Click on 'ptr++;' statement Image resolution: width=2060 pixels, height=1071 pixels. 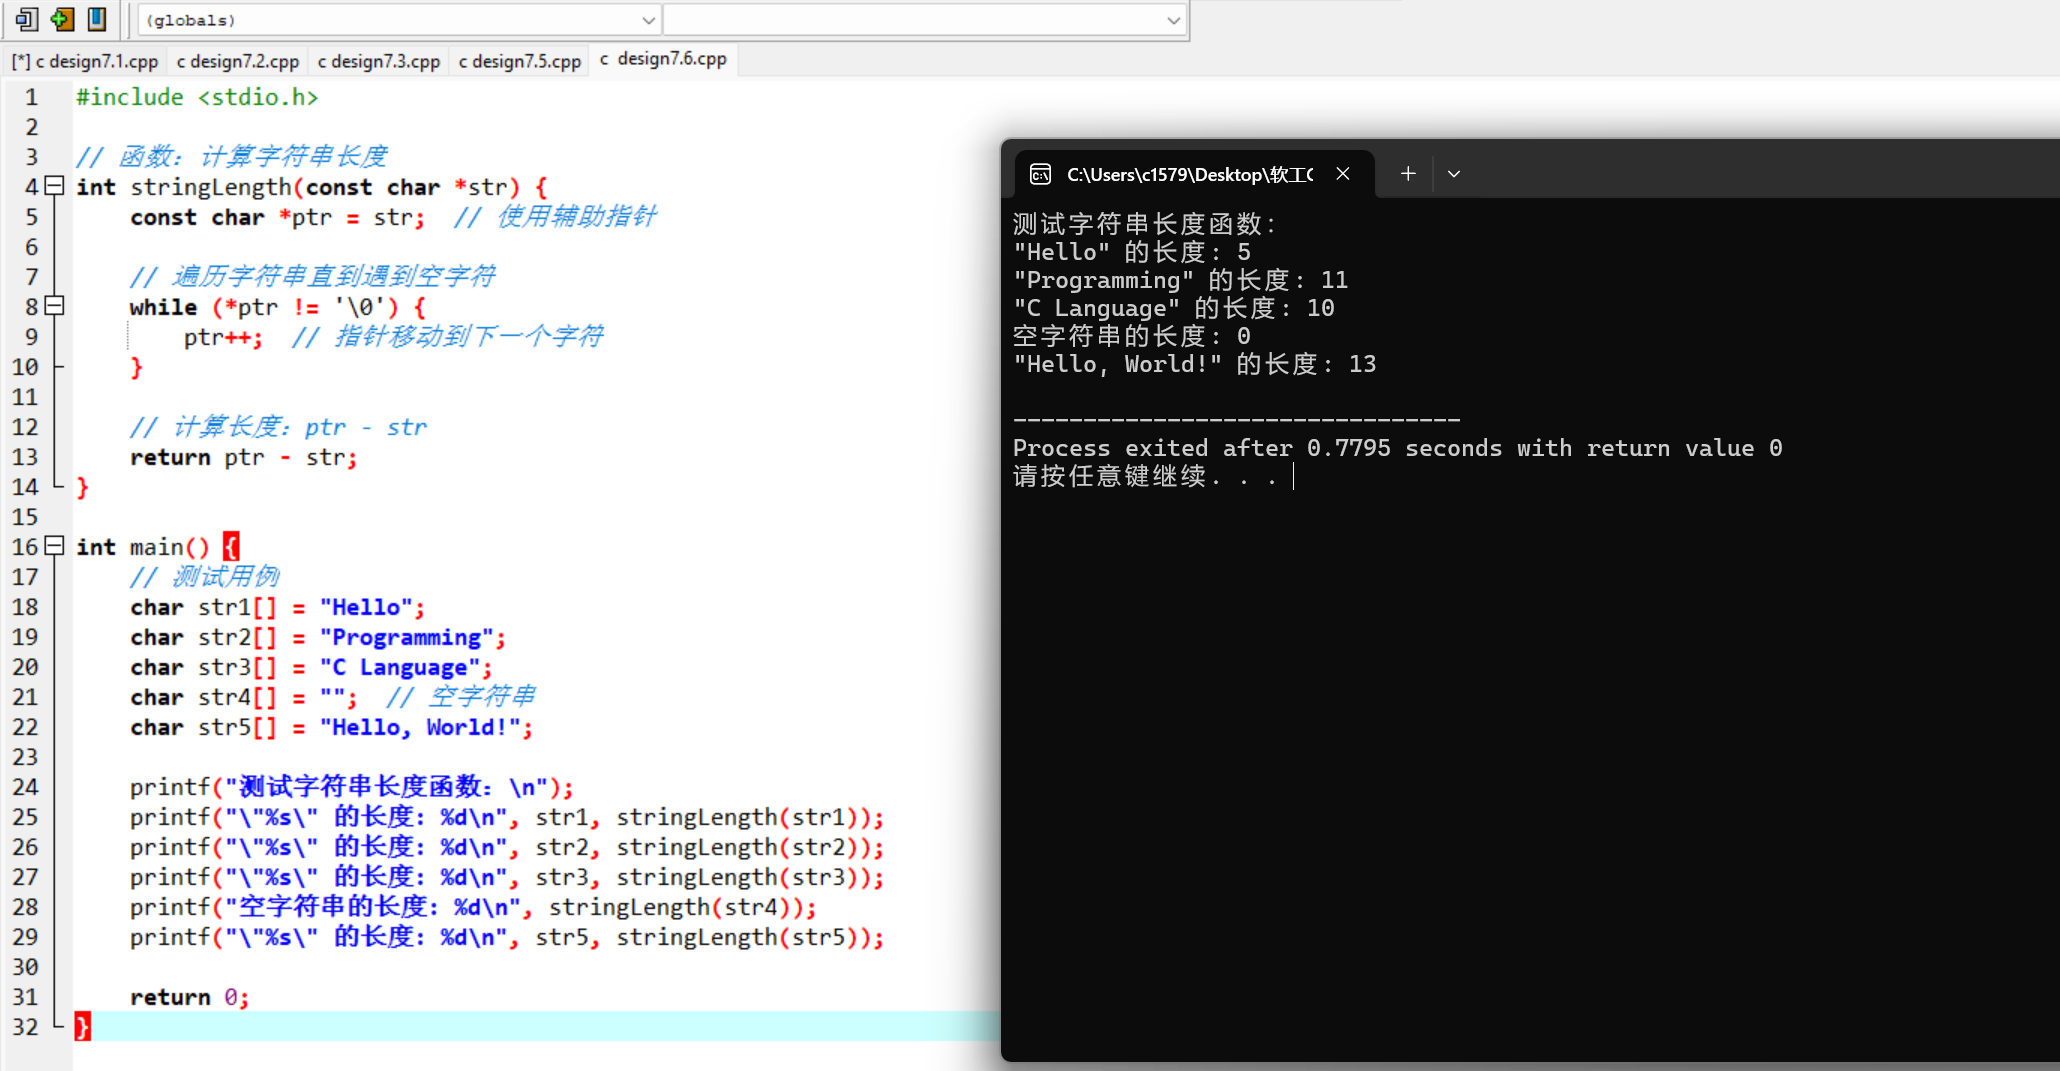(223, 337)
